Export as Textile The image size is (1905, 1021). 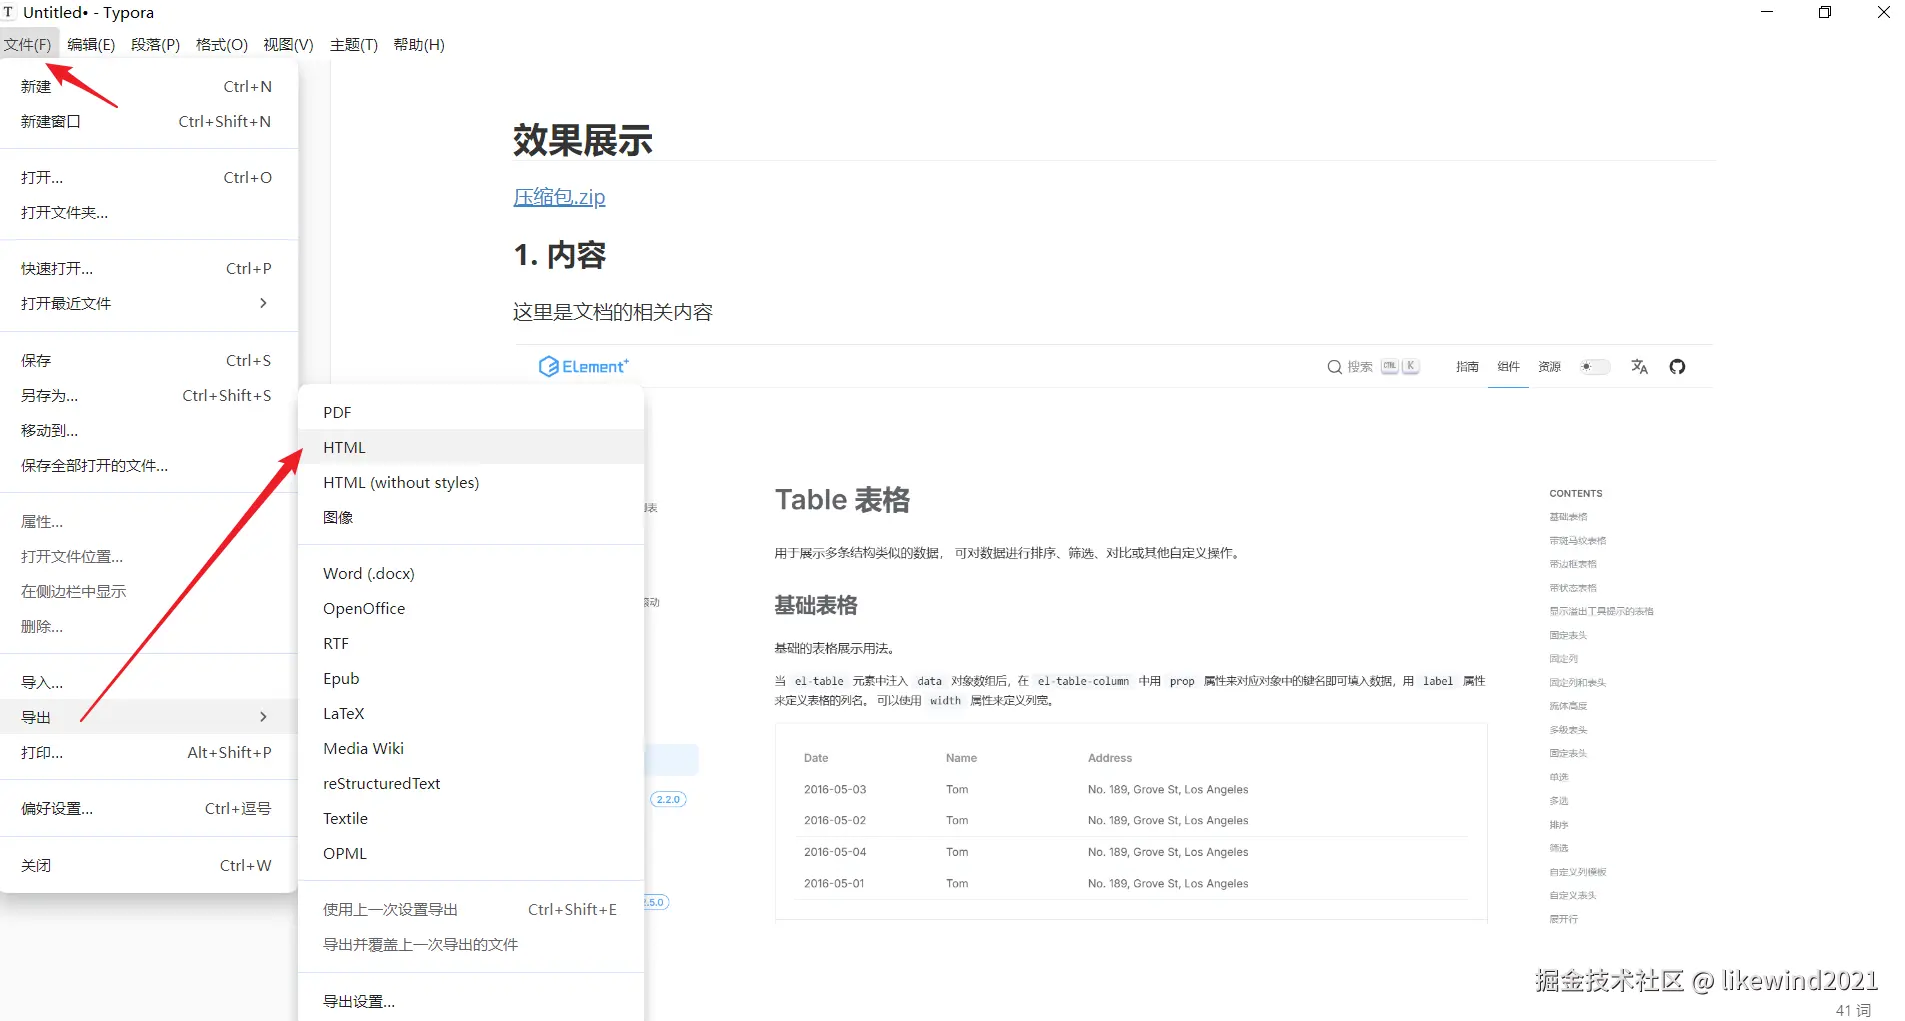(x=471, y=819)
